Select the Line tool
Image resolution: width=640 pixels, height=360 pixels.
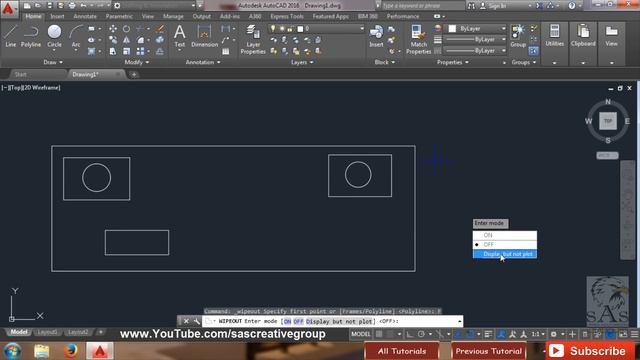pyautogui.click(x=11, y=36)
